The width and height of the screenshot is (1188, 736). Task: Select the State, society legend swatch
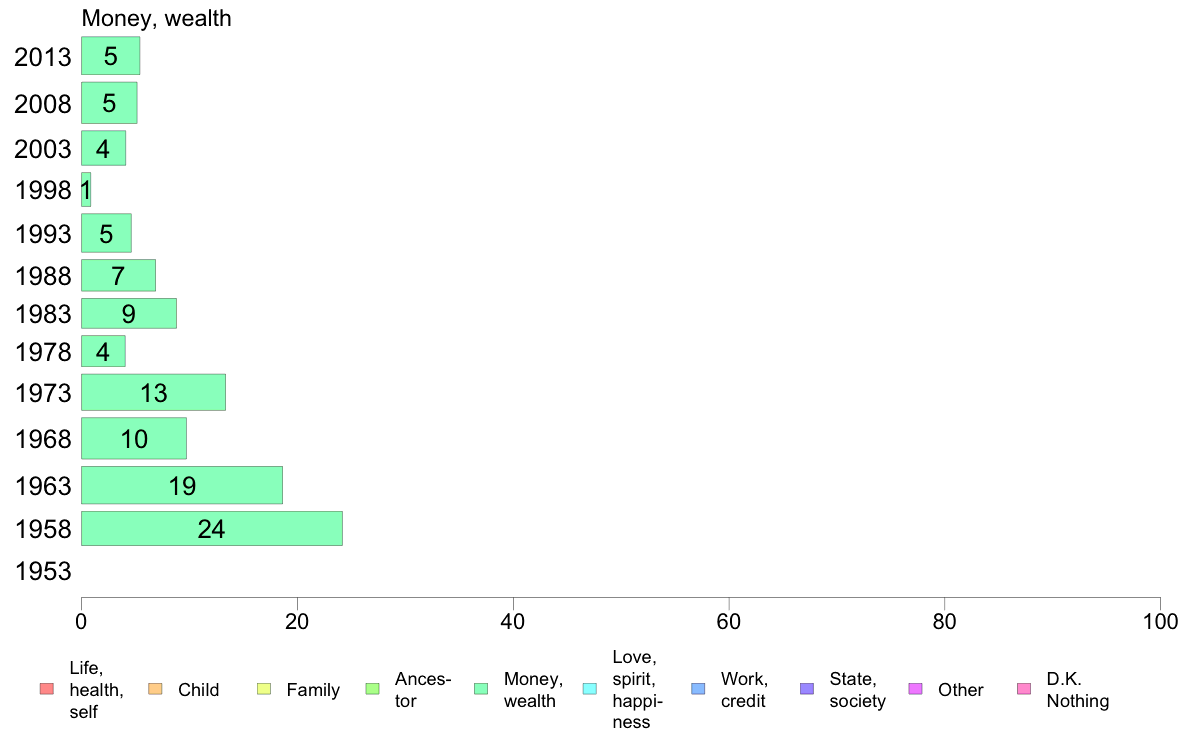[807, 689]
